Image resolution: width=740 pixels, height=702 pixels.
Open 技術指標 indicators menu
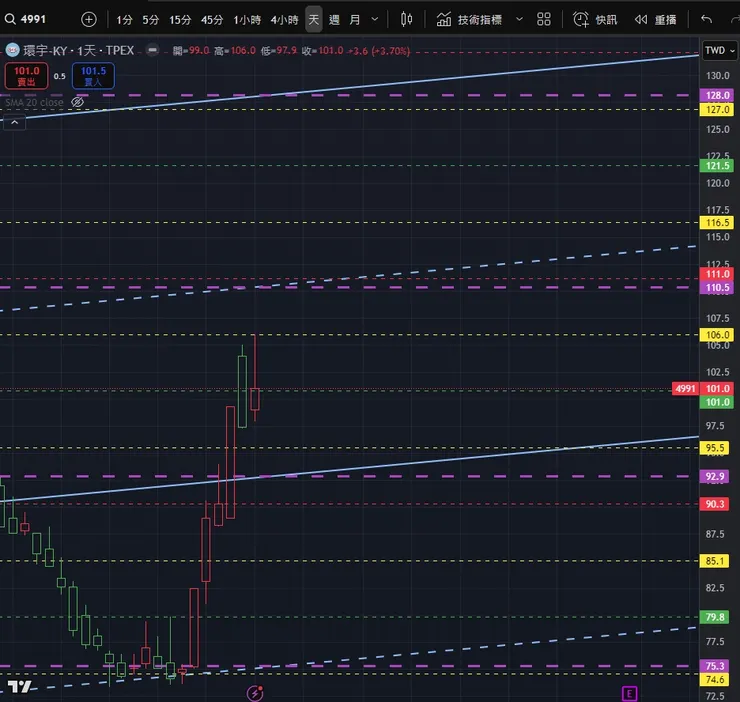[469, 19]
